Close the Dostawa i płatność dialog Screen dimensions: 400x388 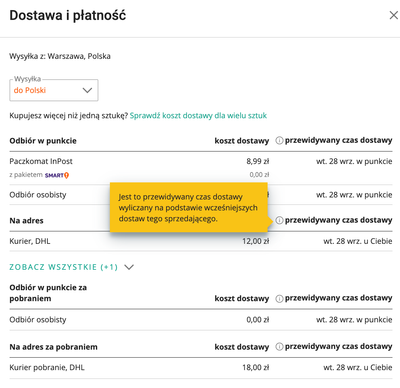coord(394,15)
